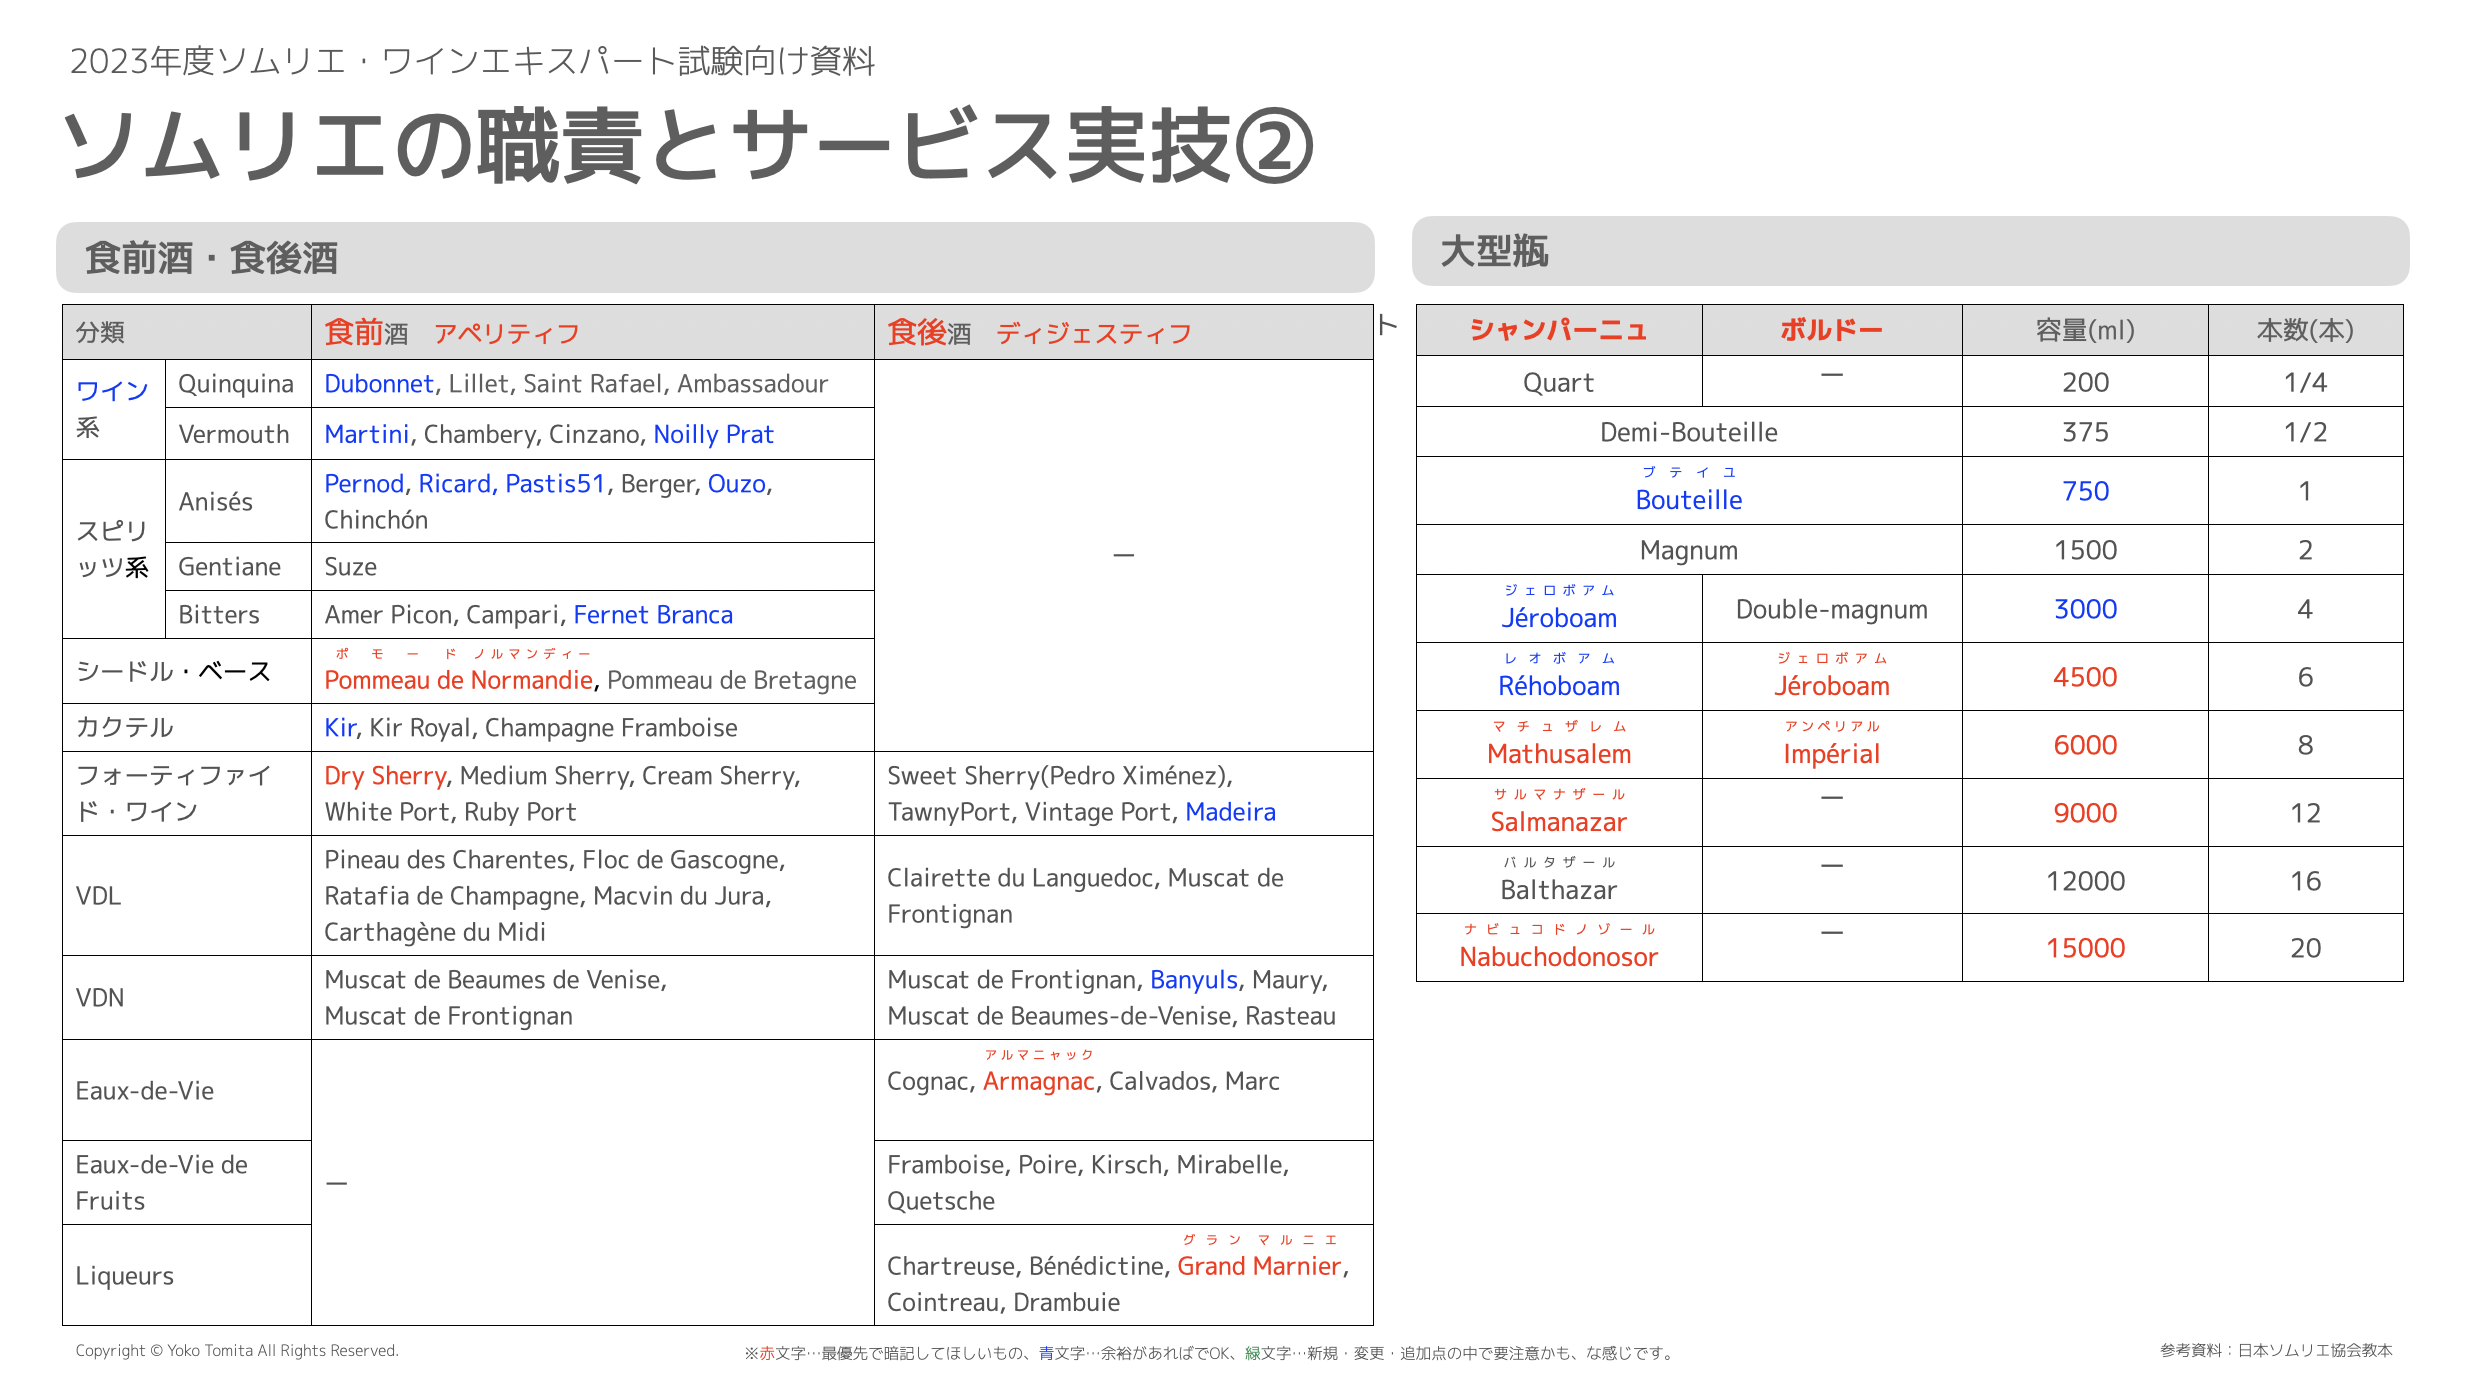Click Pommeau de Normandie text
Viewport: 2466px width, 1384px height.
(458, 680)
